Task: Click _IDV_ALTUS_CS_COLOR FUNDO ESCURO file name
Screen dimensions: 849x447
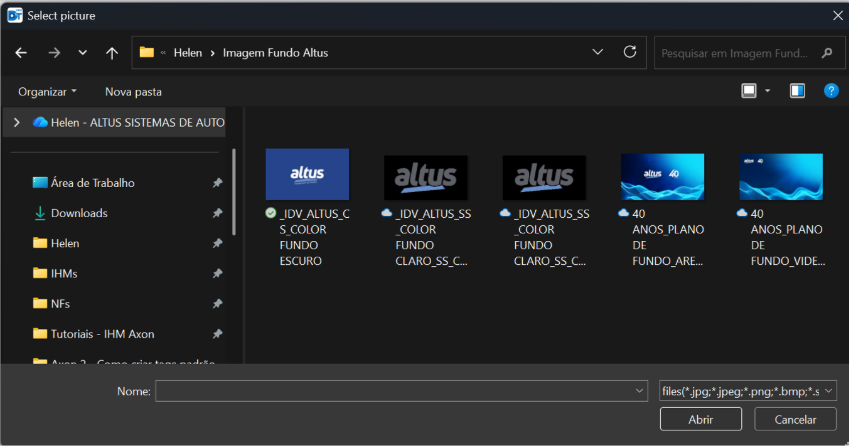Action: tap(314, 237)
